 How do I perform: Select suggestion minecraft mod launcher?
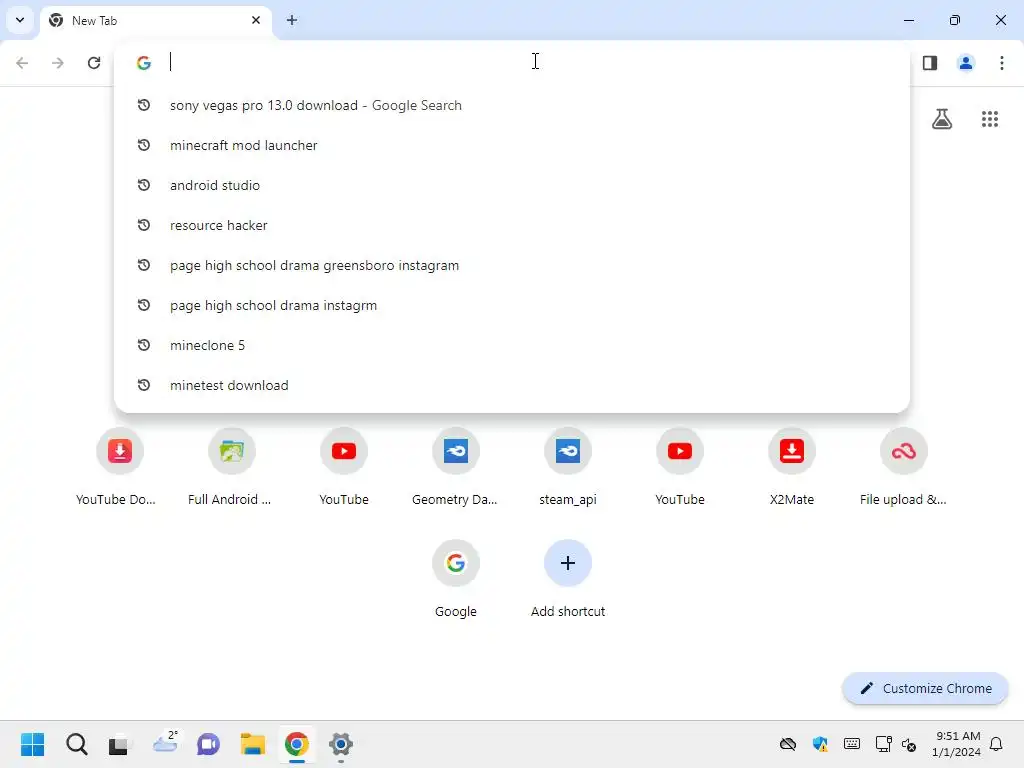pos(512,145)
